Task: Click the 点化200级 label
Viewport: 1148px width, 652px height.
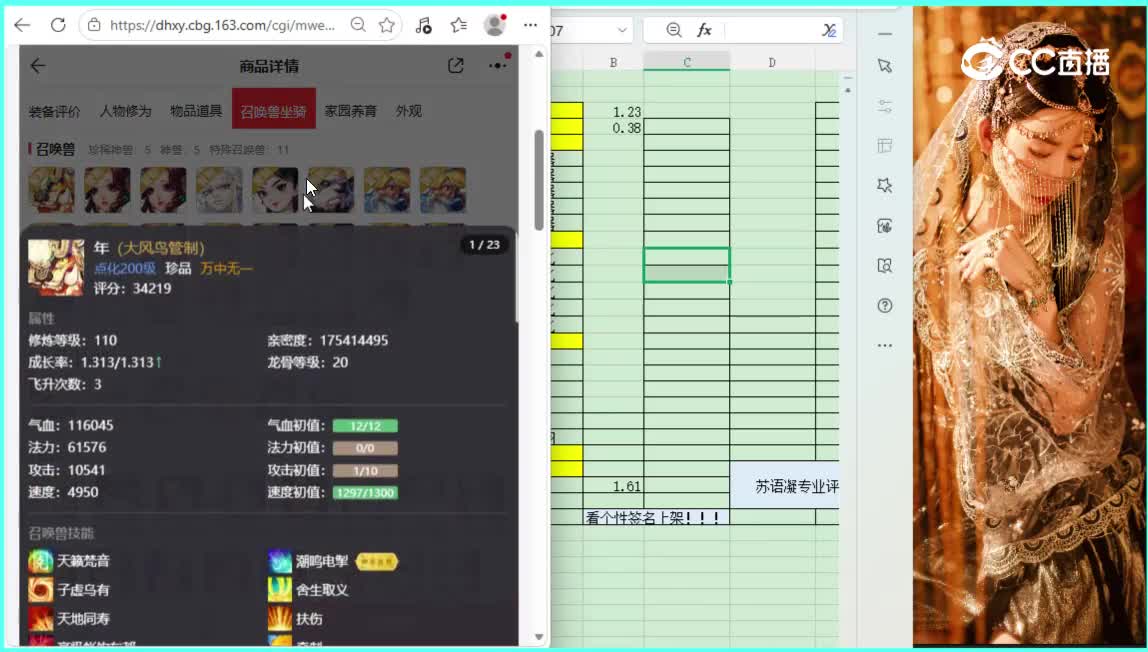Action: (x=124, y=269)
